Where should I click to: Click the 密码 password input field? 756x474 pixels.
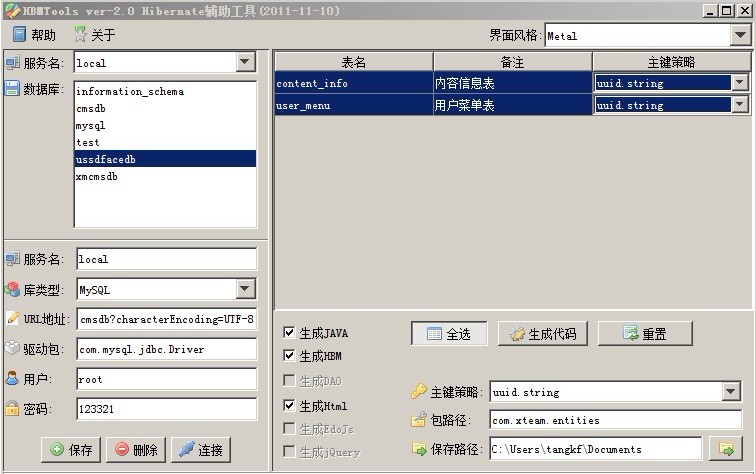click(167, 409)
